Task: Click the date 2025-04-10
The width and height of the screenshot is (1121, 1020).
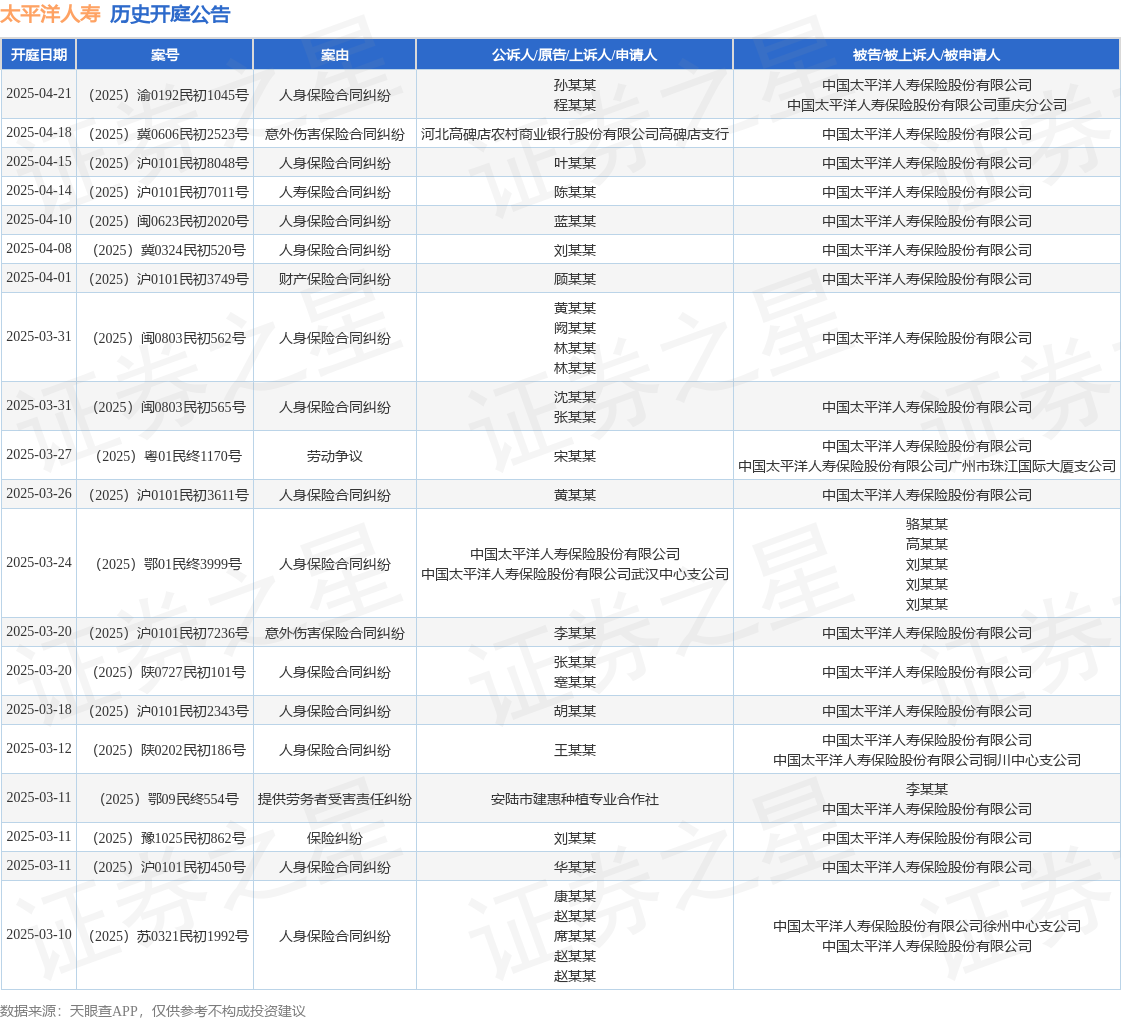Action: pos(39,219)
